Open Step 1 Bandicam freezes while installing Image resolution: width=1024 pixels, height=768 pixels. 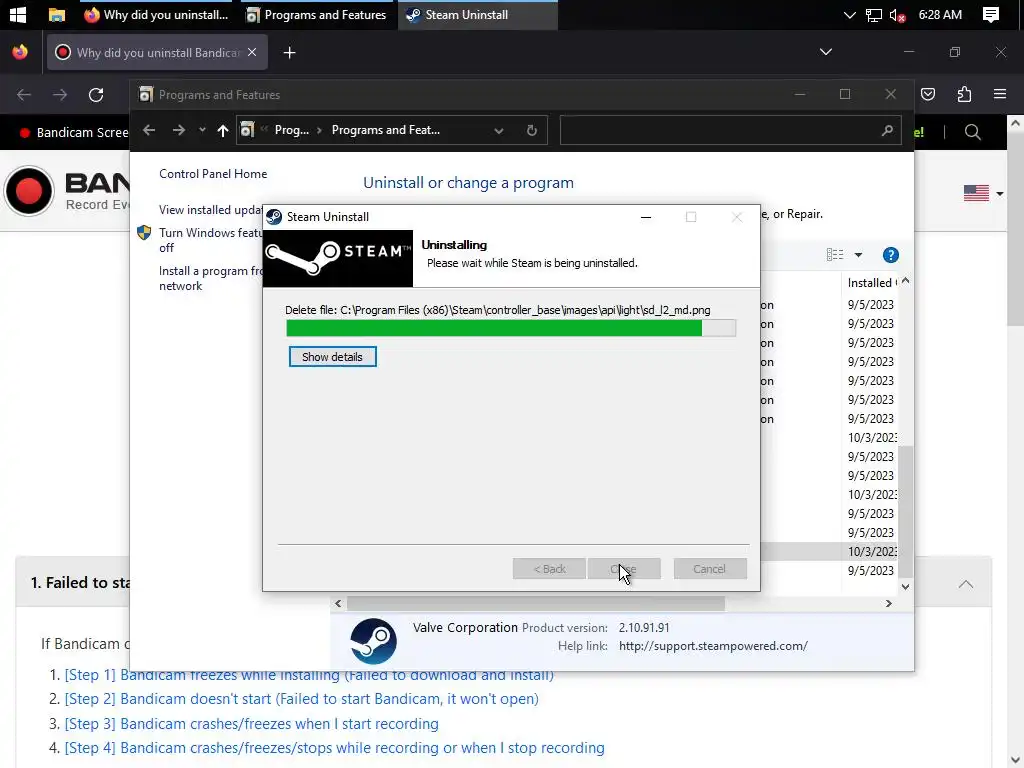tap(309, 675)
